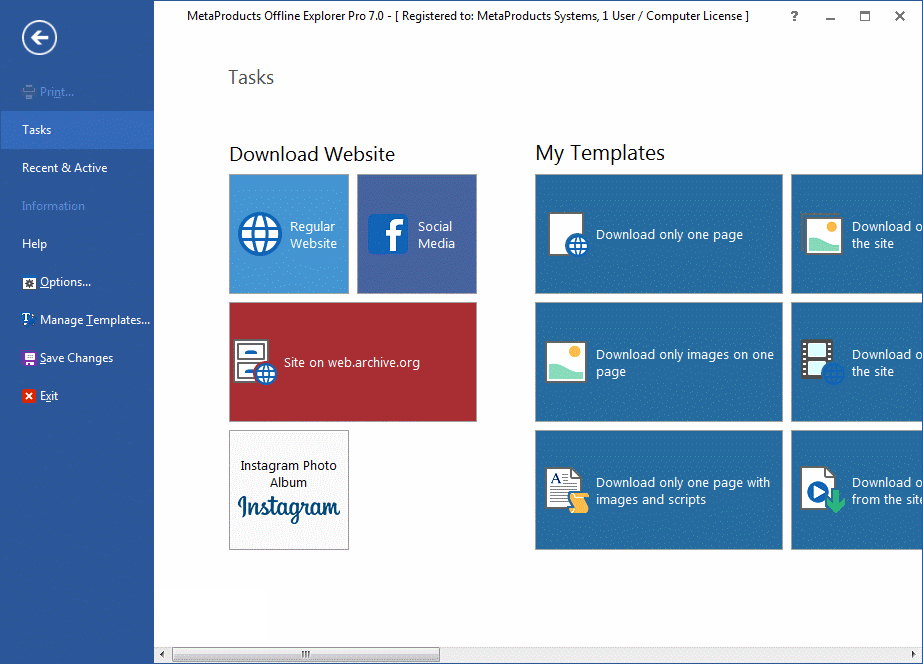The width and height of the screenshot is (923, 664).
Task: Click the picture icon for images on one page
Action: point(566,362)
